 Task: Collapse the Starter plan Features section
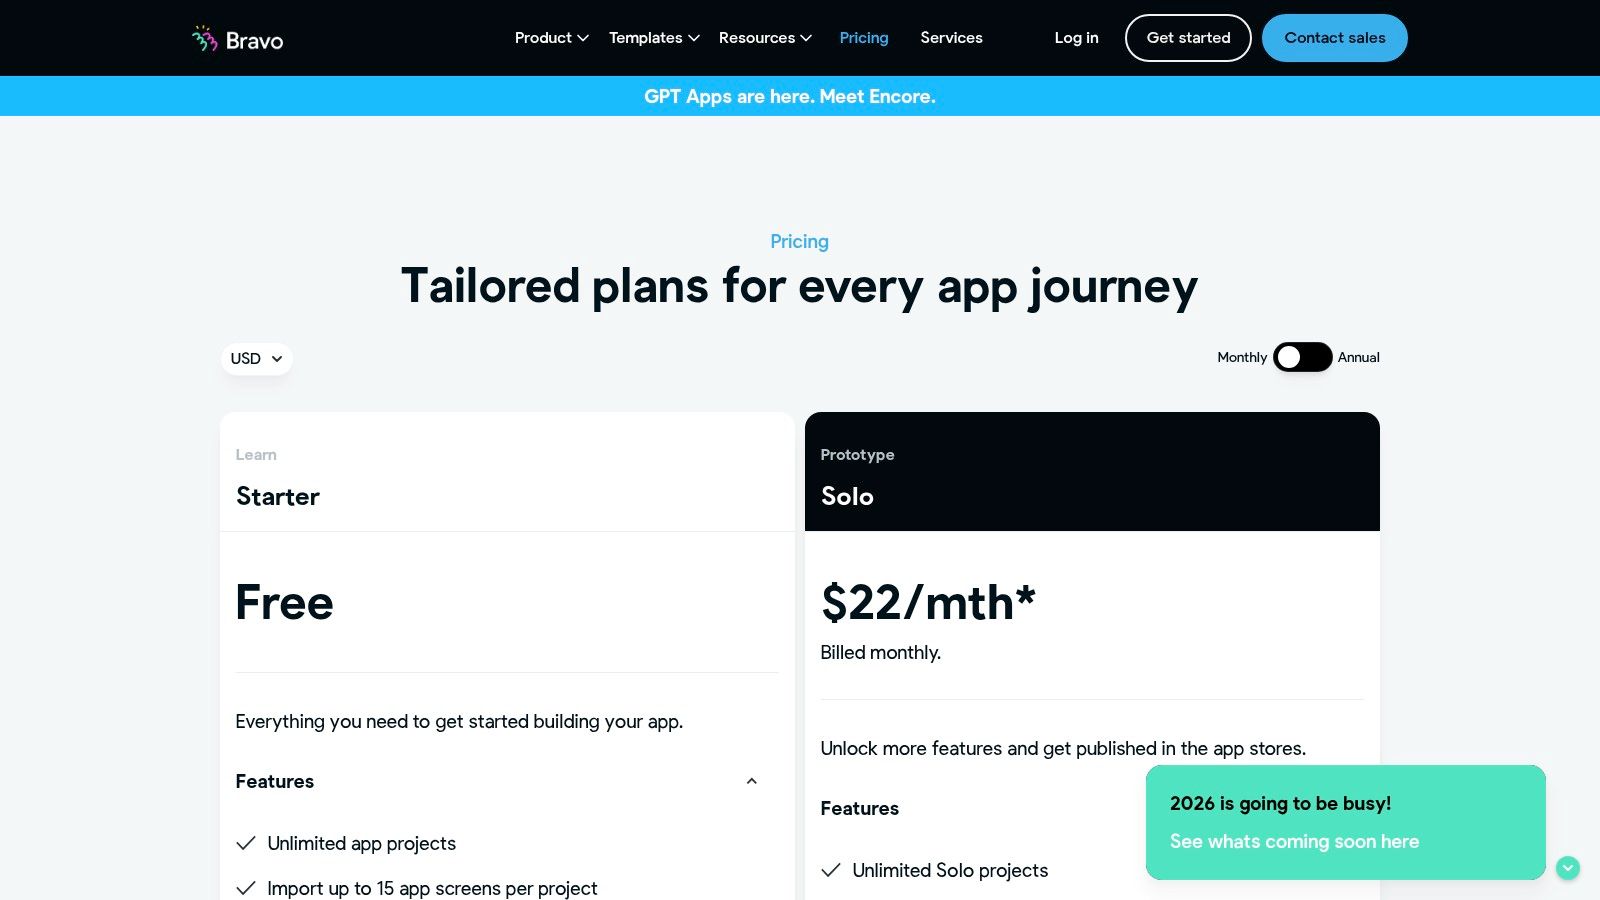[751, 781]
